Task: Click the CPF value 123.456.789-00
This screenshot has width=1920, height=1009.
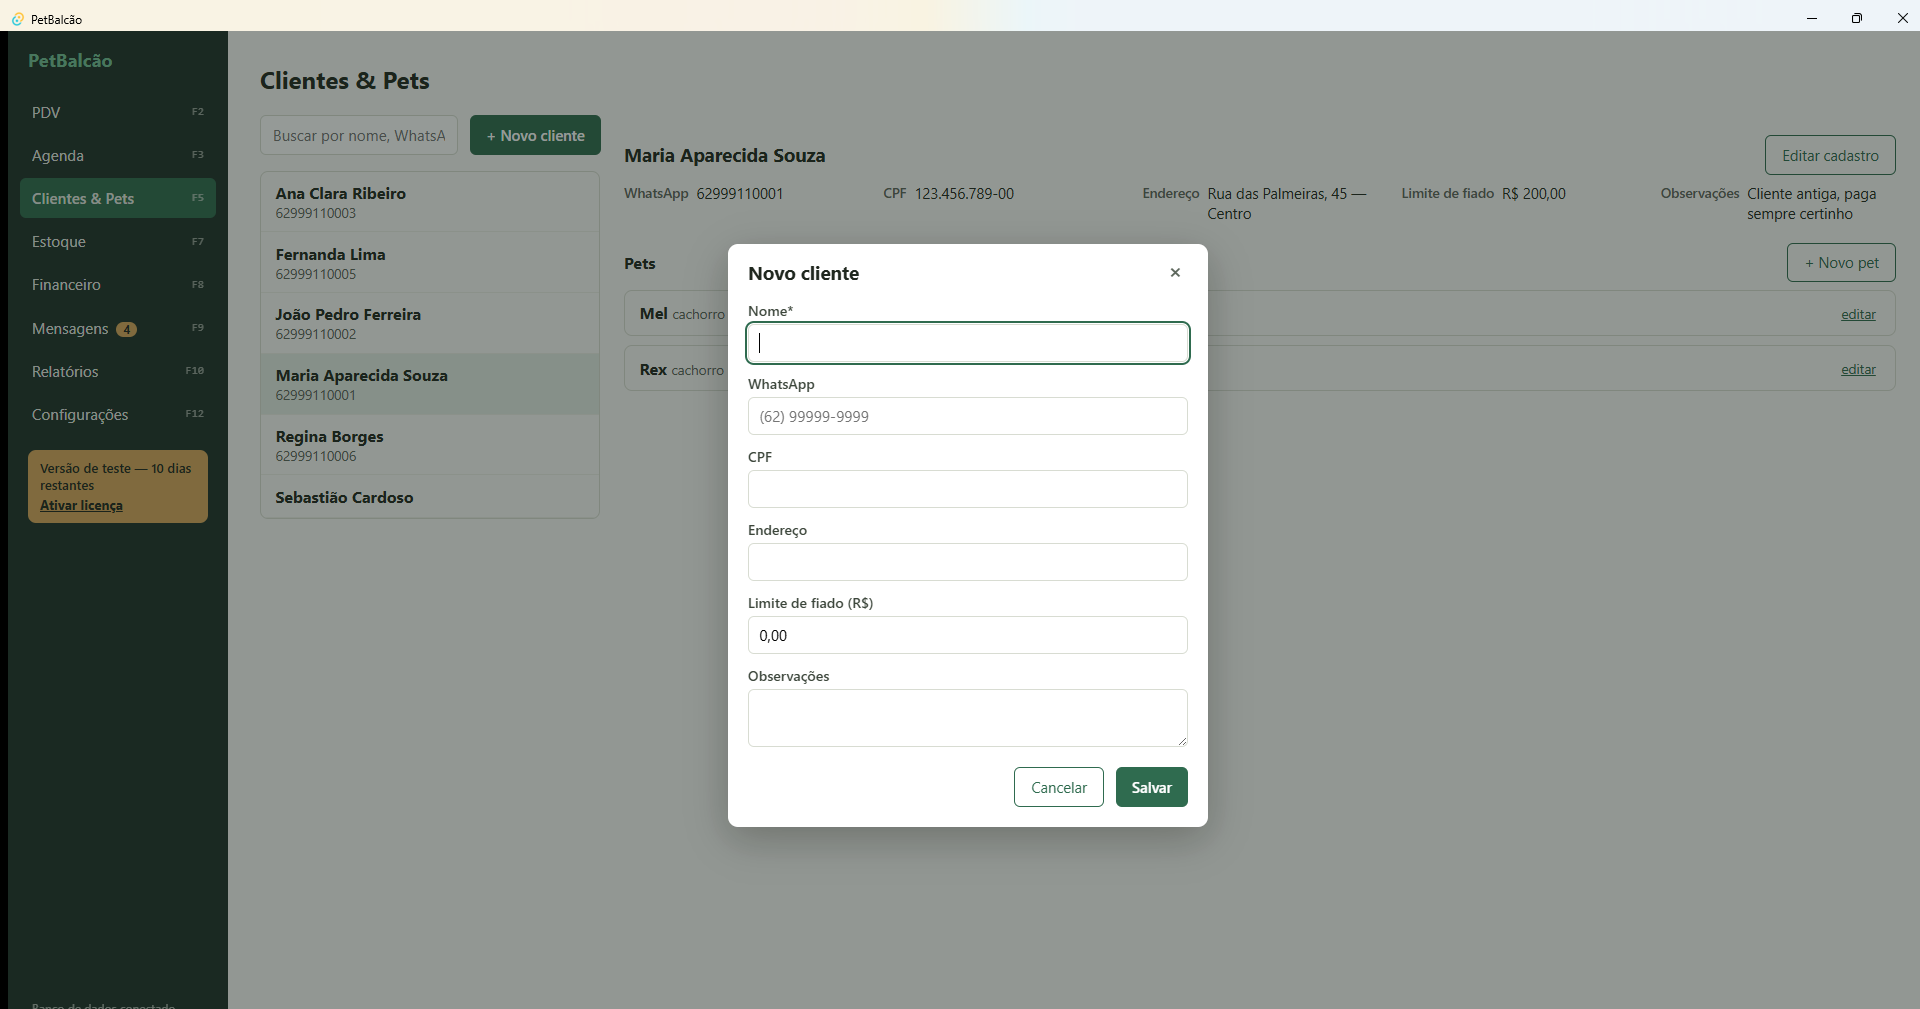Action: click(x=964, y=193)
